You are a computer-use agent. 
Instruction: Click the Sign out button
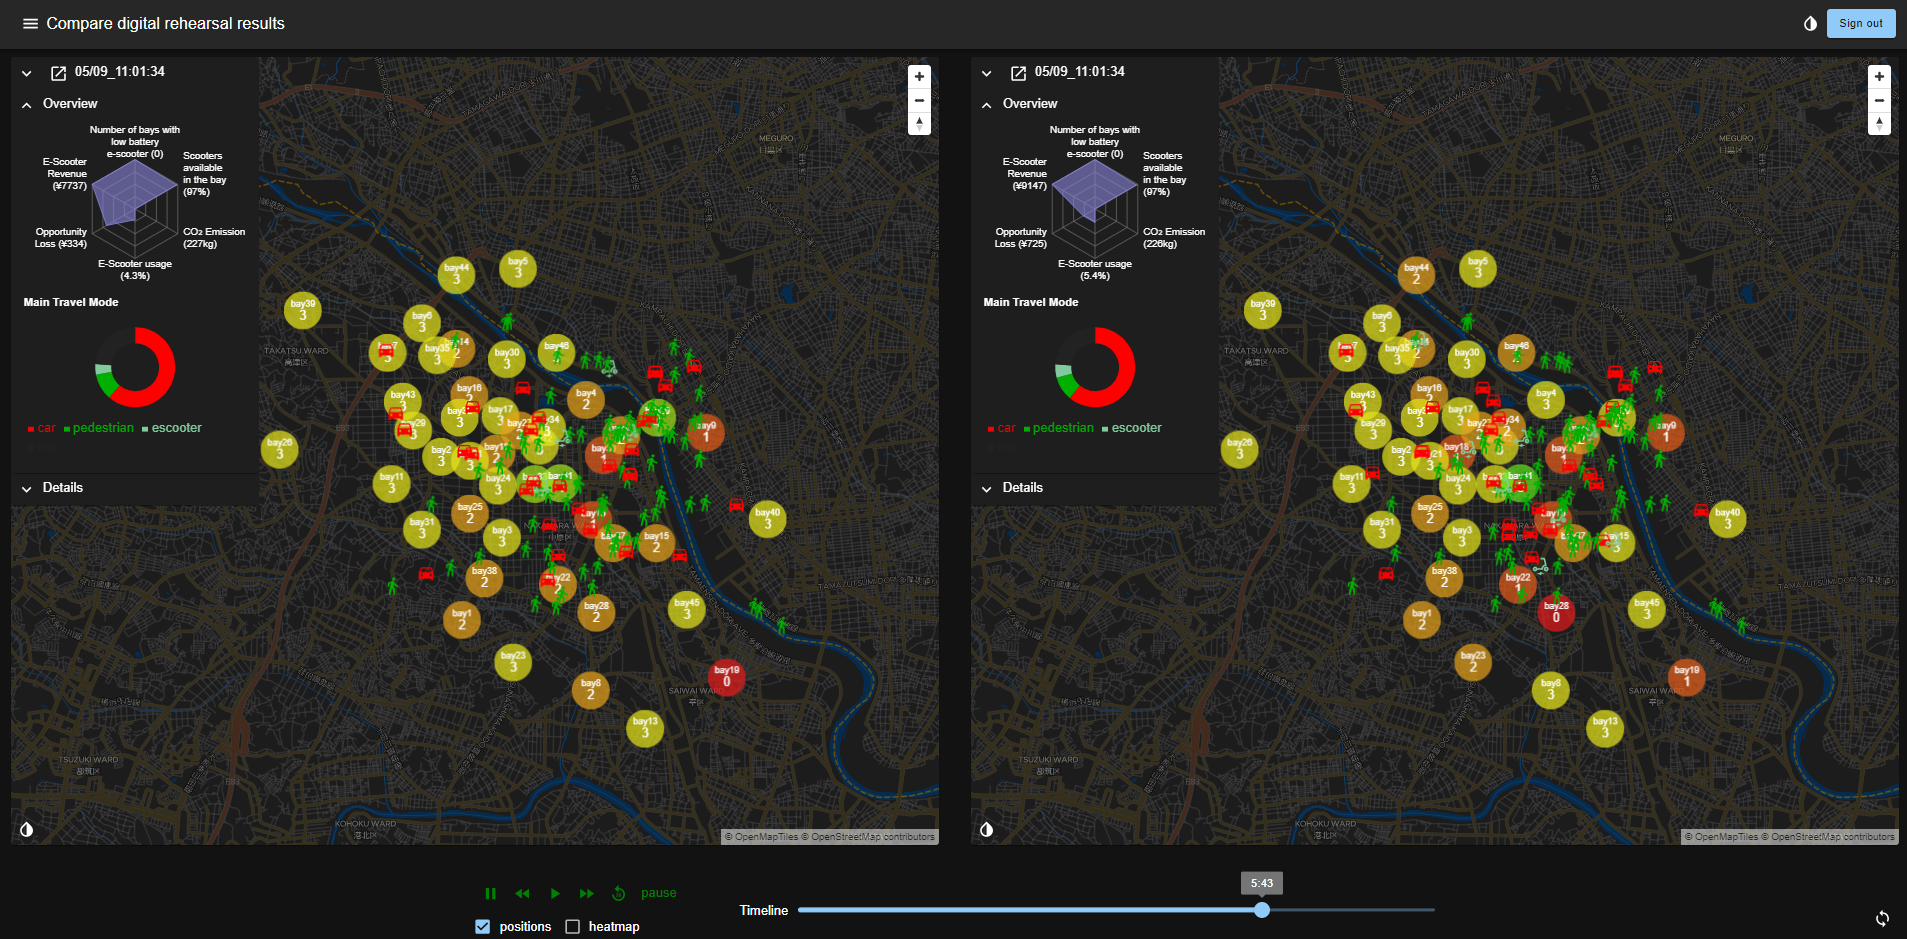click(1860, 24)
